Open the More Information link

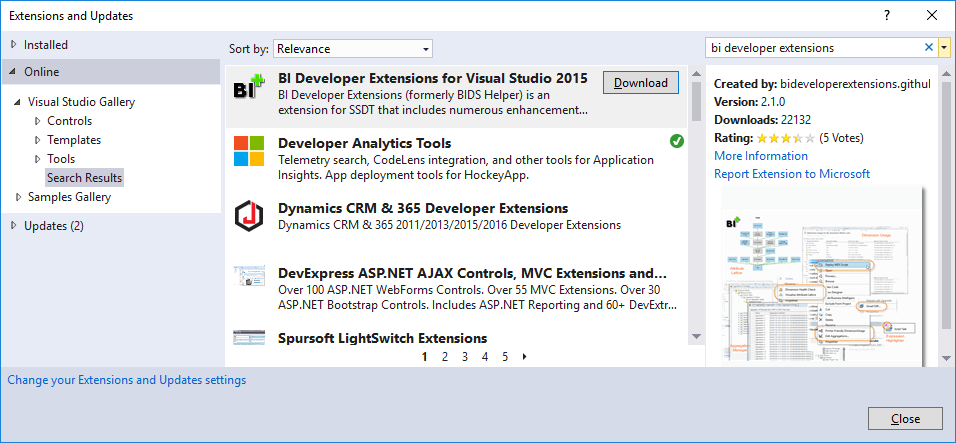[x=761, y=156]
